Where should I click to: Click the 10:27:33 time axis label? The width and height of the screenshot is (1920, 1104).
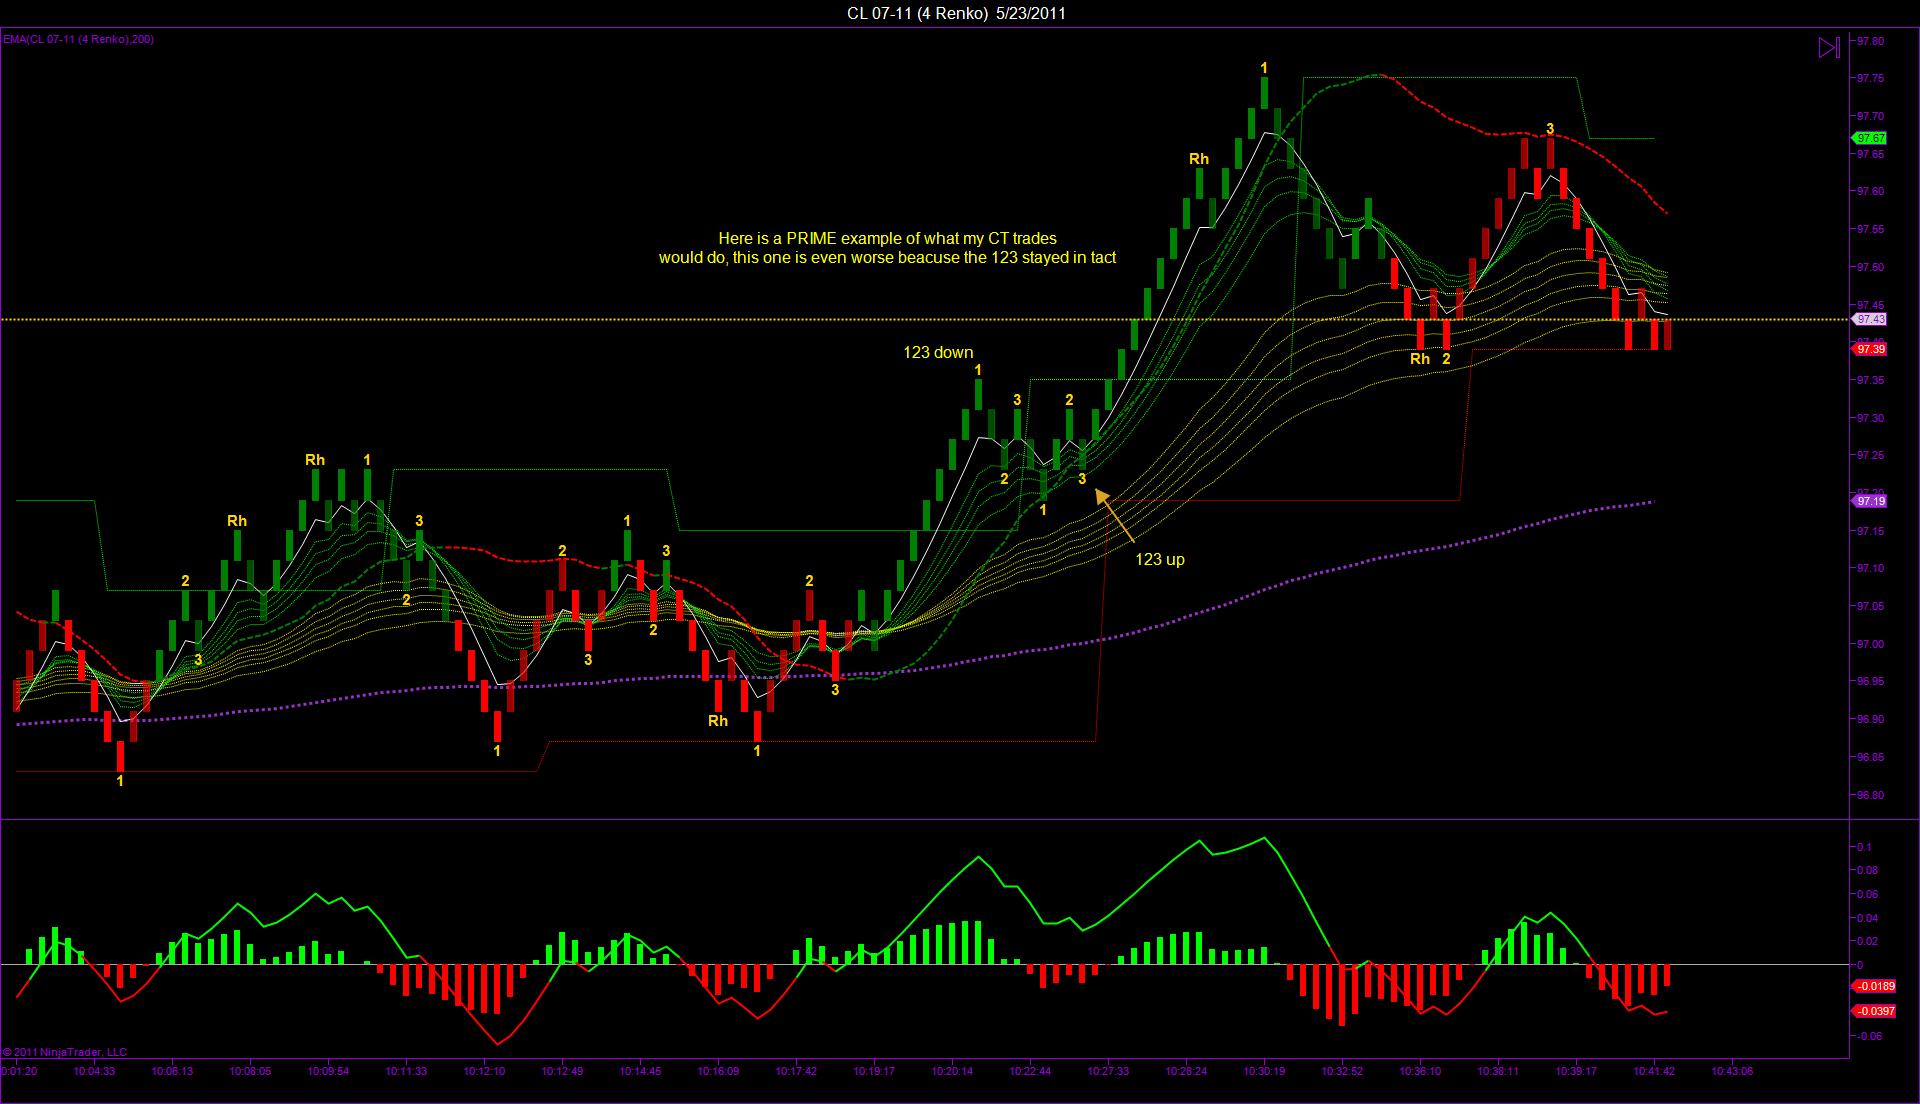coord(1108,1071)
